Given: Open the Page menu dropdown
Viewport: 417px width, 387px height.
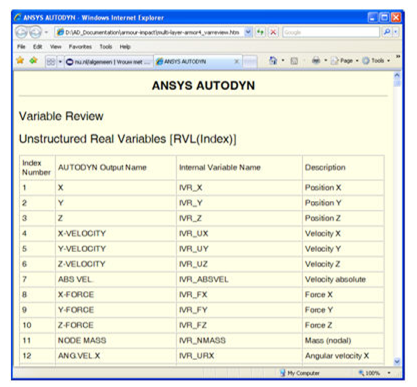Looking at the screenshot, I should (345, 61).
